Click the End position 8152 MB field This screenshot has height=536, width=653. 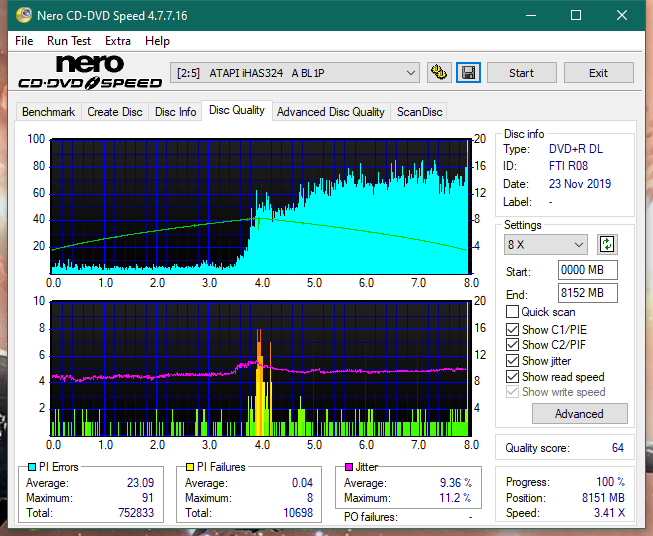(587, 293)
